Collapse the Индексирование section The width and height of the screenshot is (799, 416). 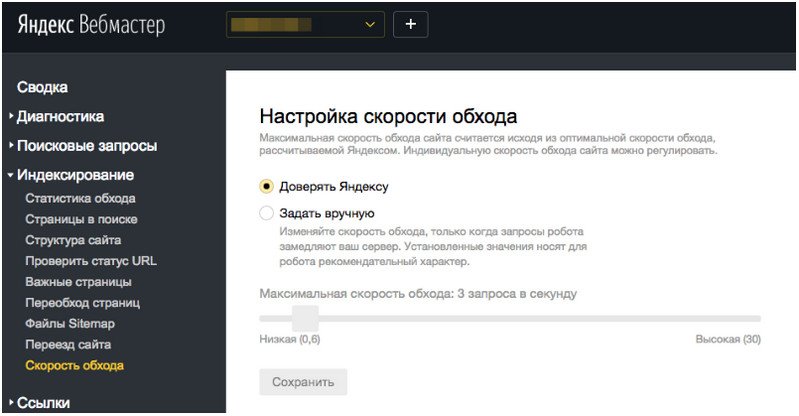point(75,175)
